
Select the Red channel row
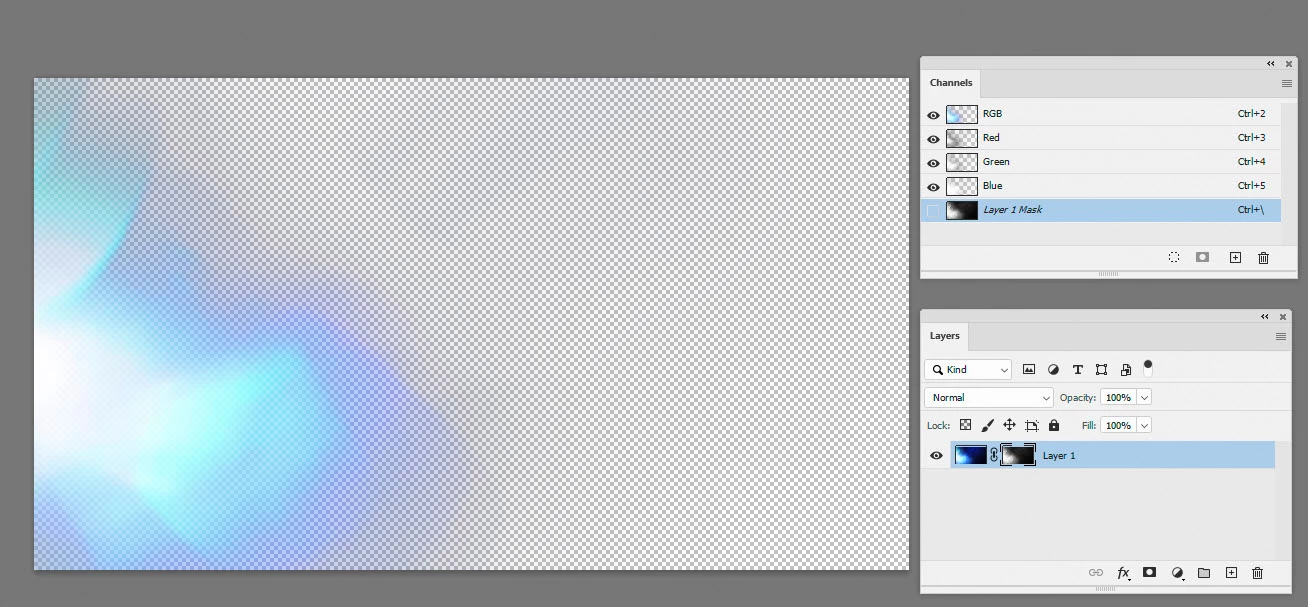(1101, 138)
